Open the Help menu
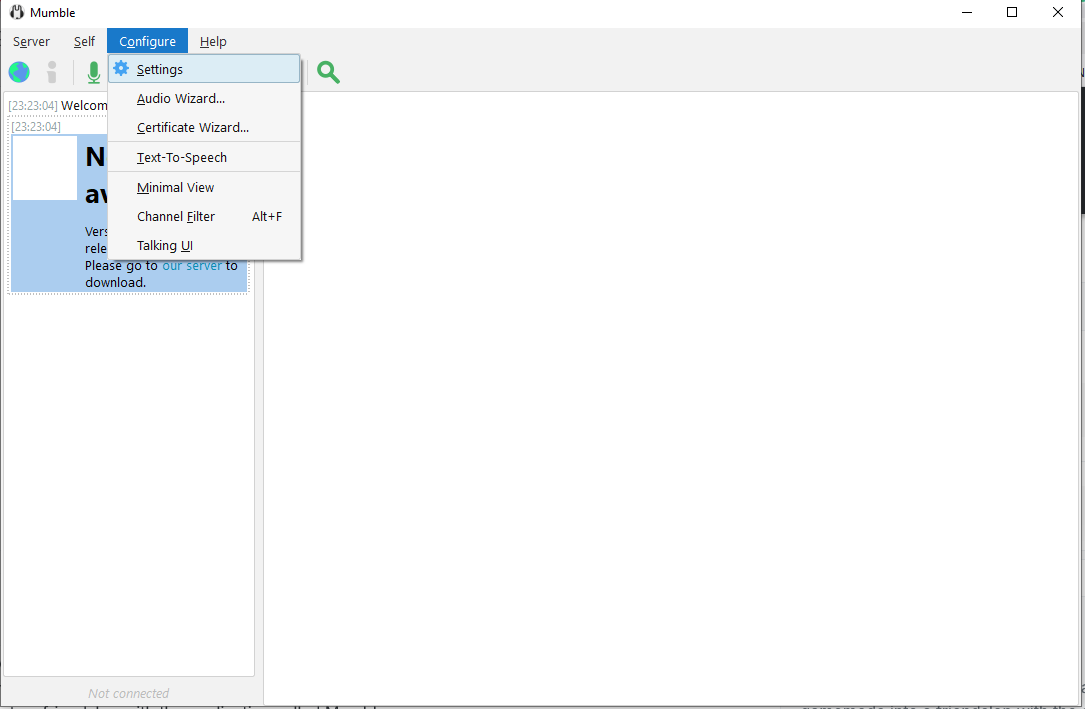Viewport: 1085px width, 709px height. point(213,42)
